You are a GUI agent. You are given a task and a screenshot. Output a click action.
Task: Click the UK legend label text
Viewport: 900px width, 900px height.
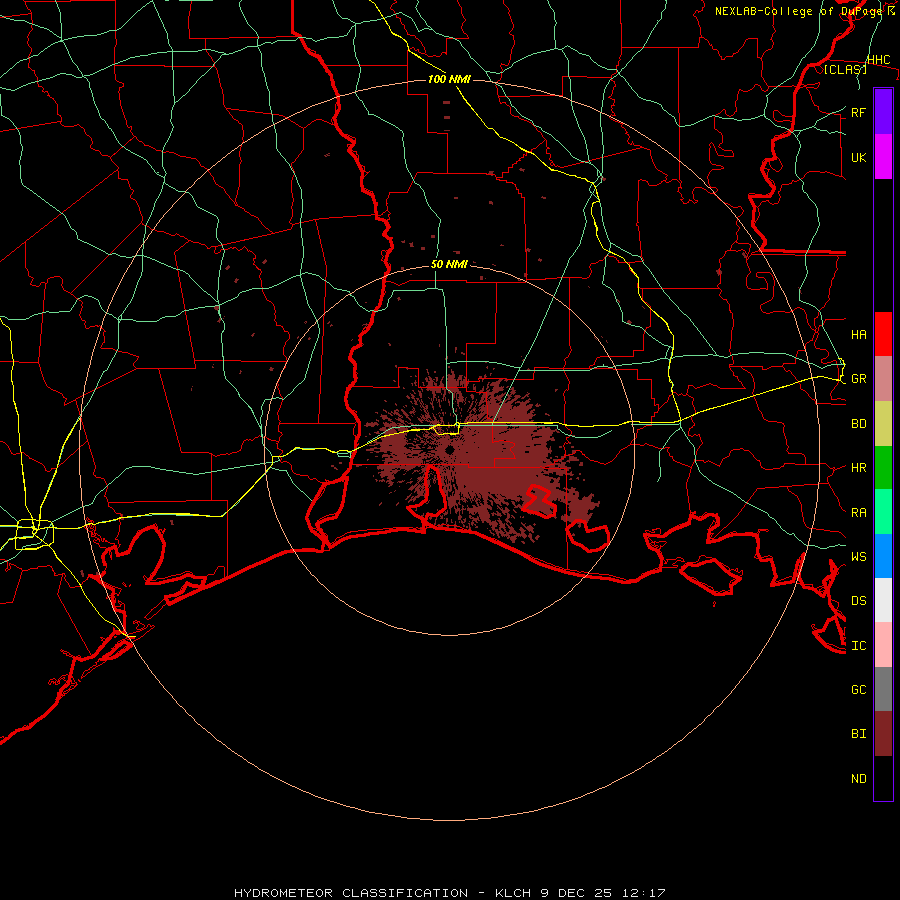(x=858, y=157)
